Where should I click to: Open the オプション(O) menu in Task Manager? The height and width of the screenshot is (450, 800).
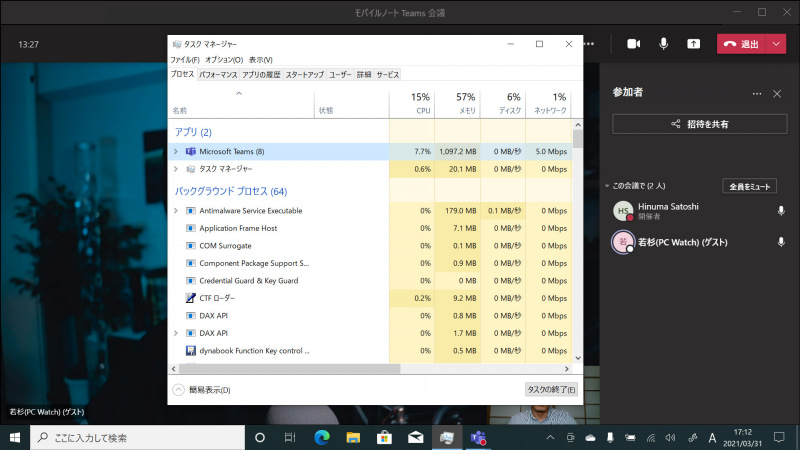[224, 60]
